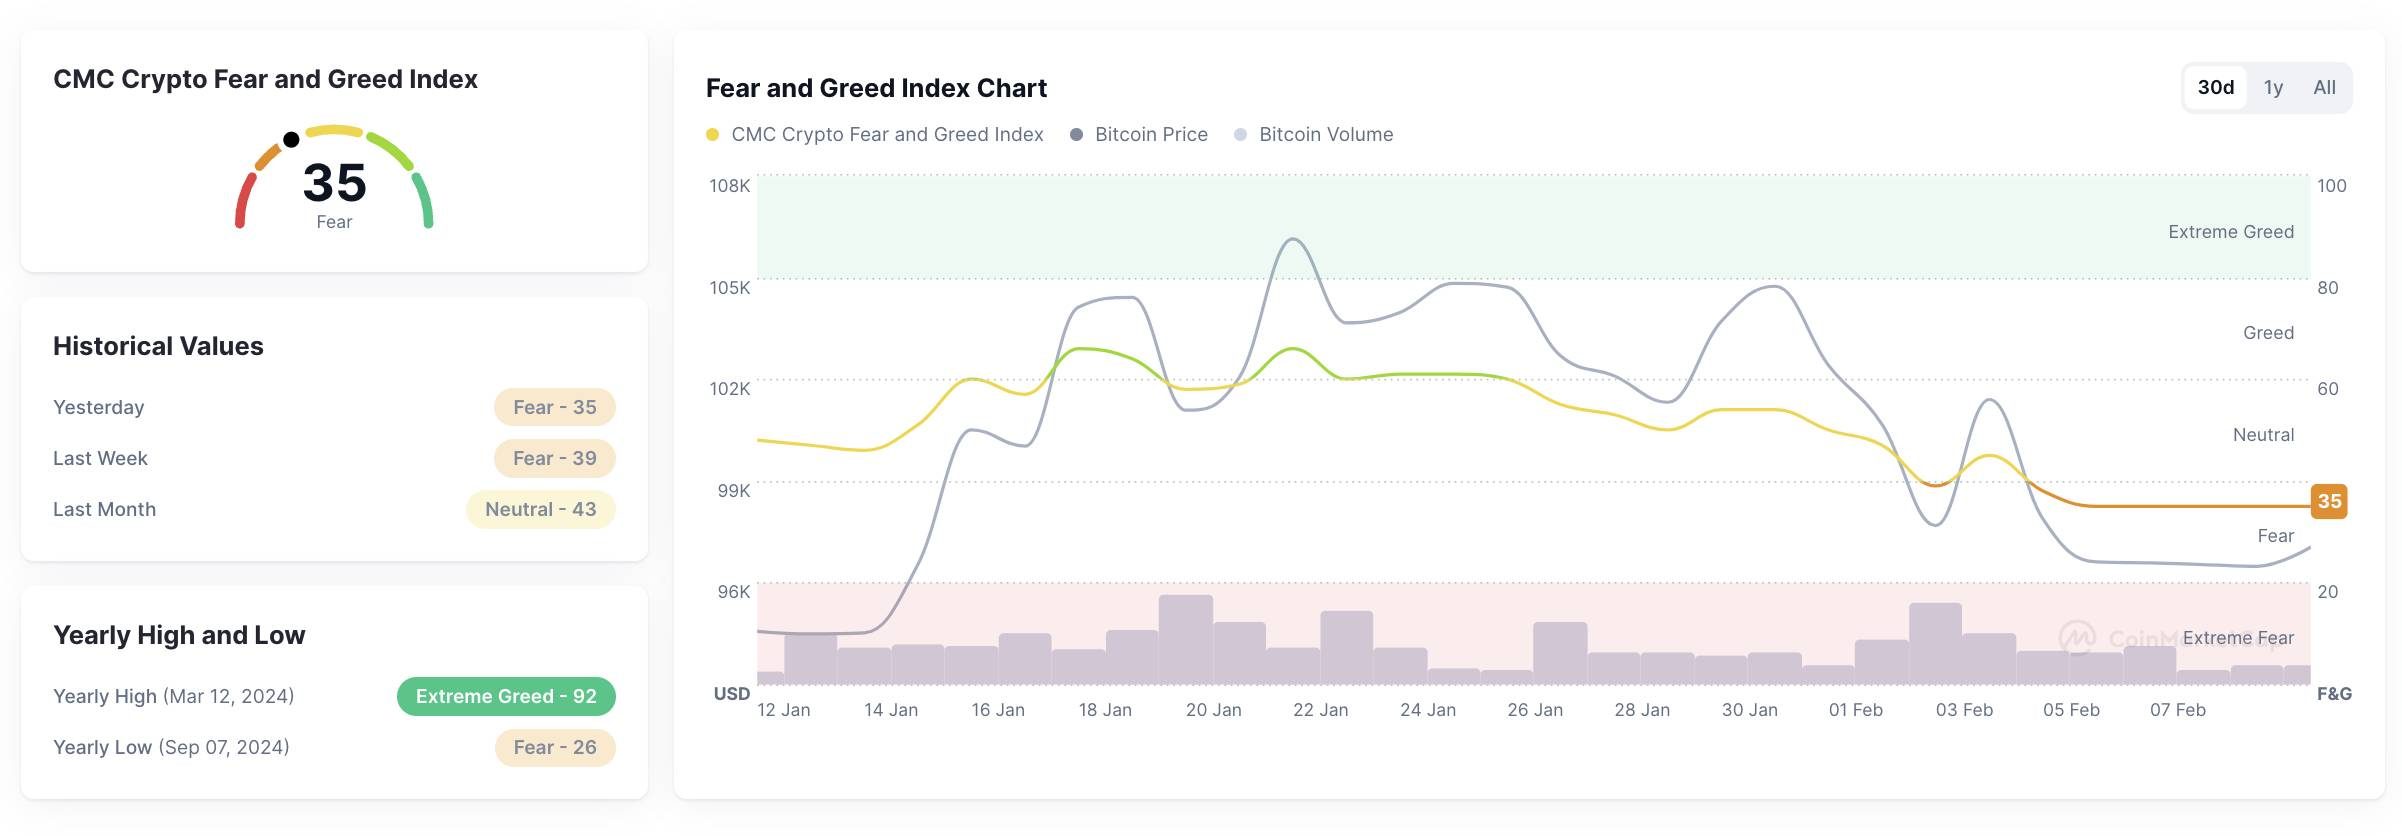Click the Extreme Greed - 92 yearly high badge
2402x836 pixels.
(x=506, y=696)
